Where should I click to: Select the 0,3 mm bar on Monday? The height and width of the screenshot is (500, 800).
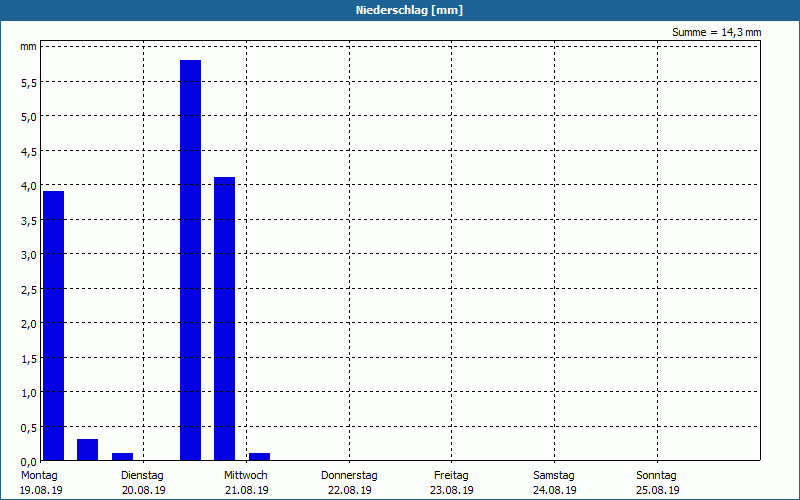point(87,449)
